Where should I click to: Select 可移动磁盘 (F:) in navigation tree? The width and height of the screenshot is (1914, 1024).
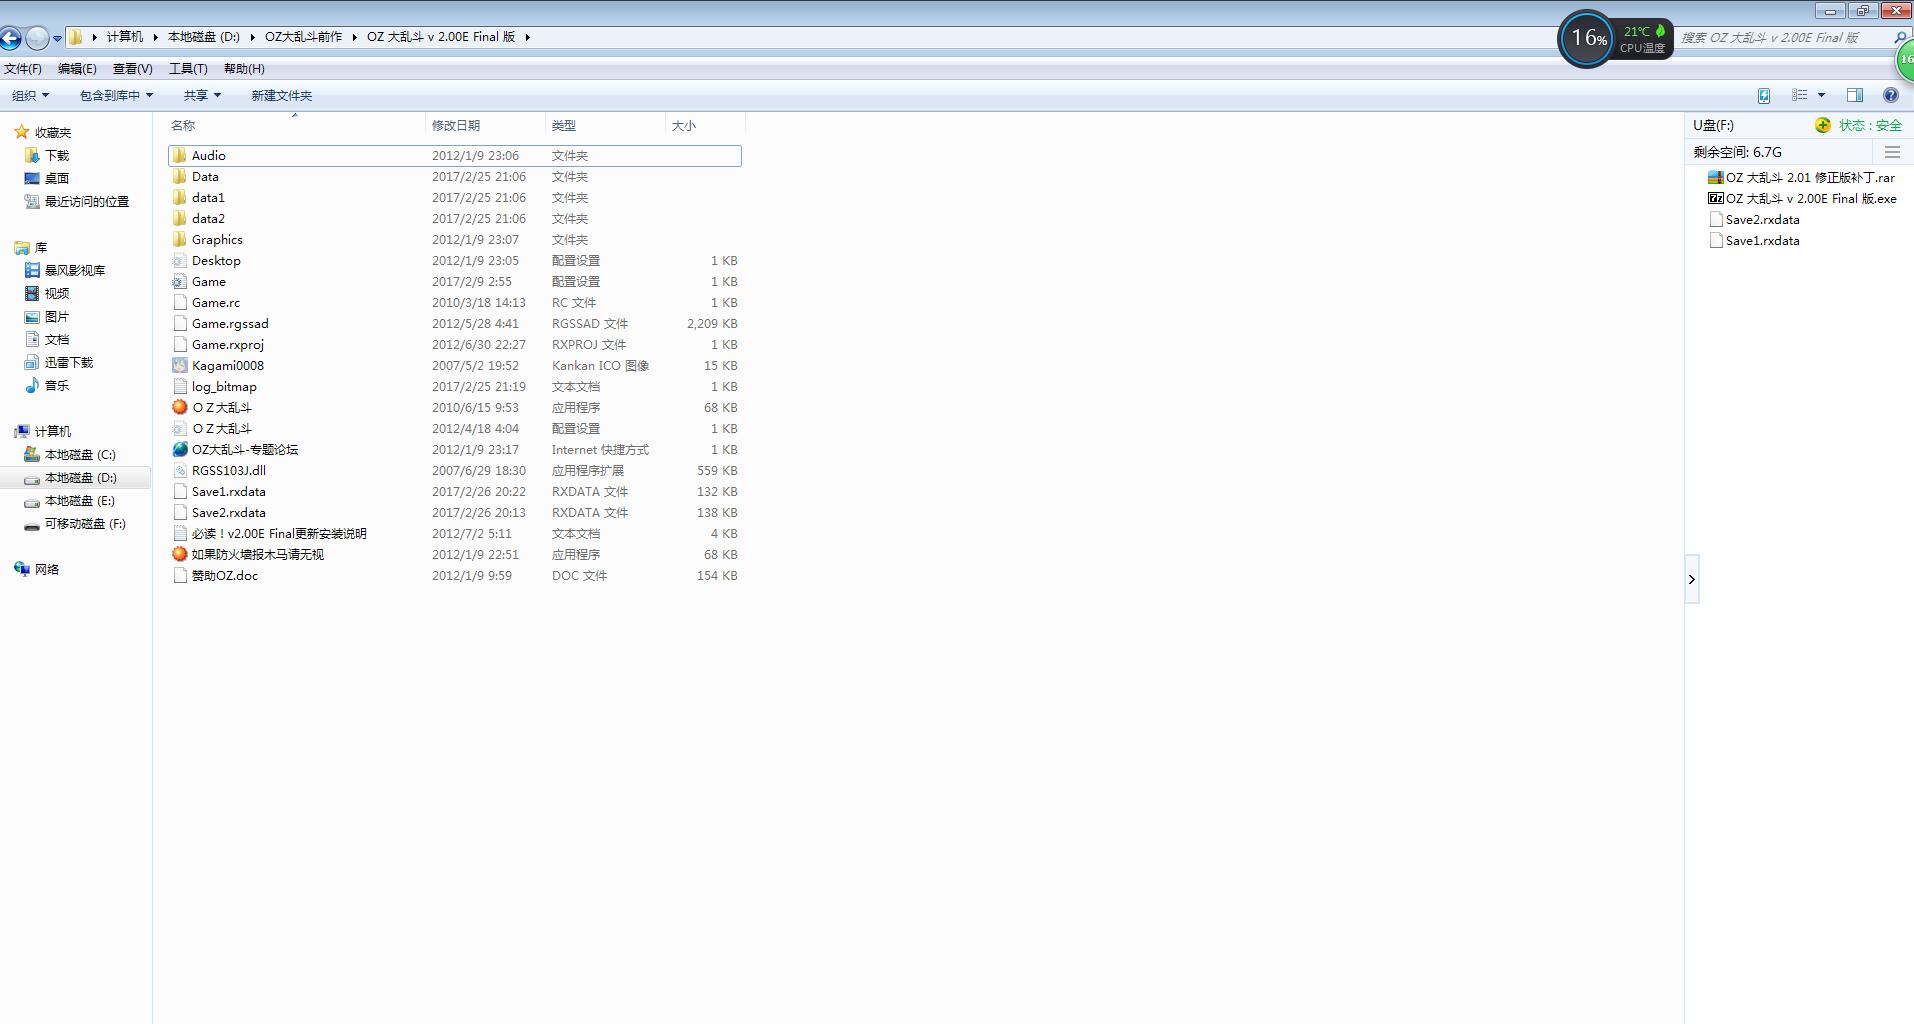click(85, 523)
